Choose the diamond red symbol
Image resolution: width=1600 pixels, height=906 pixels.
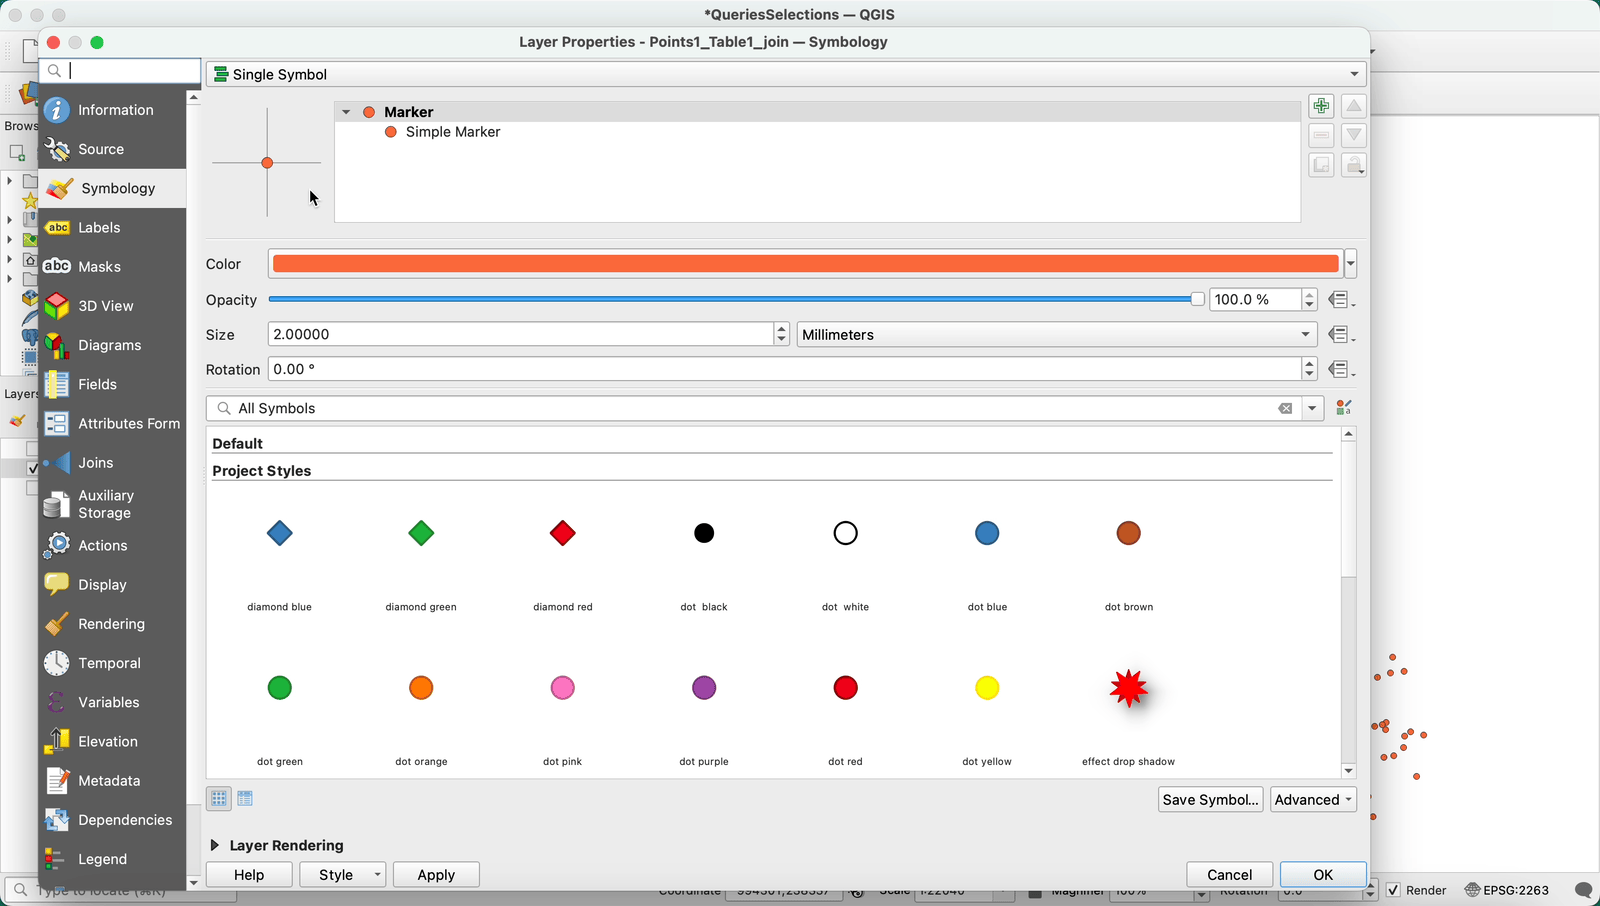563,533
